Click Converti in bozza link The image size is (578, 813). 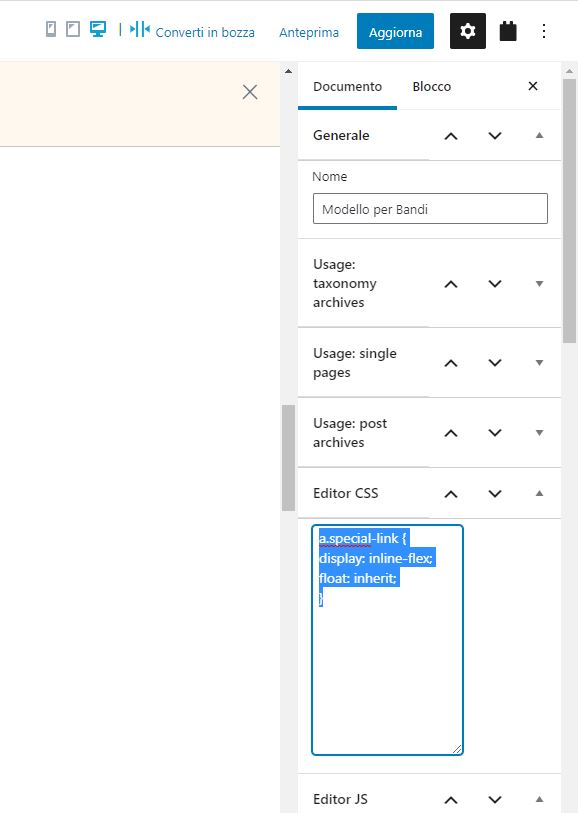click(x=205, y=32)
